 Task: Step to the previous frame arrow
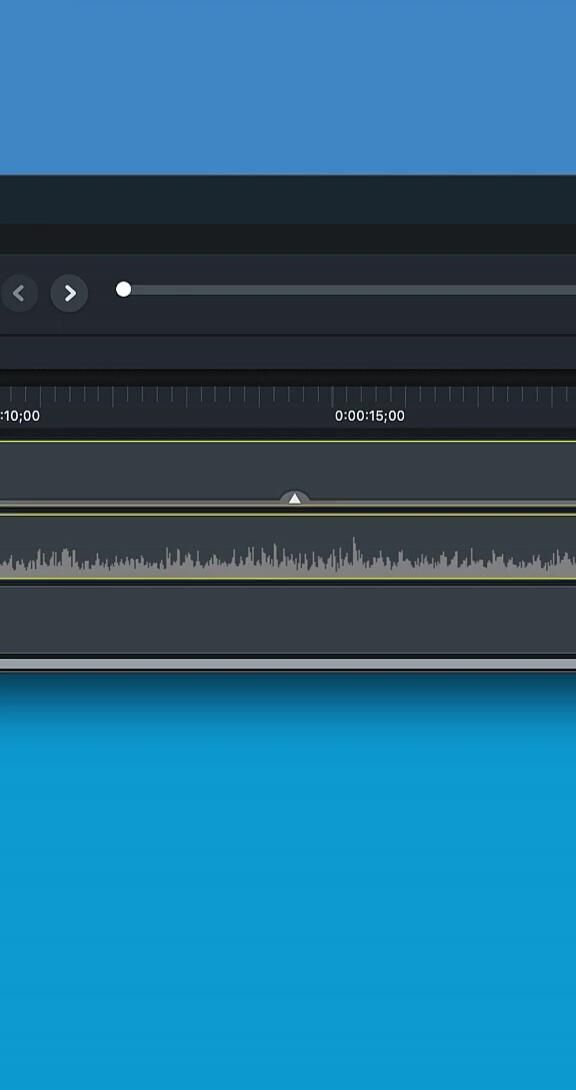tap(19, 293)
